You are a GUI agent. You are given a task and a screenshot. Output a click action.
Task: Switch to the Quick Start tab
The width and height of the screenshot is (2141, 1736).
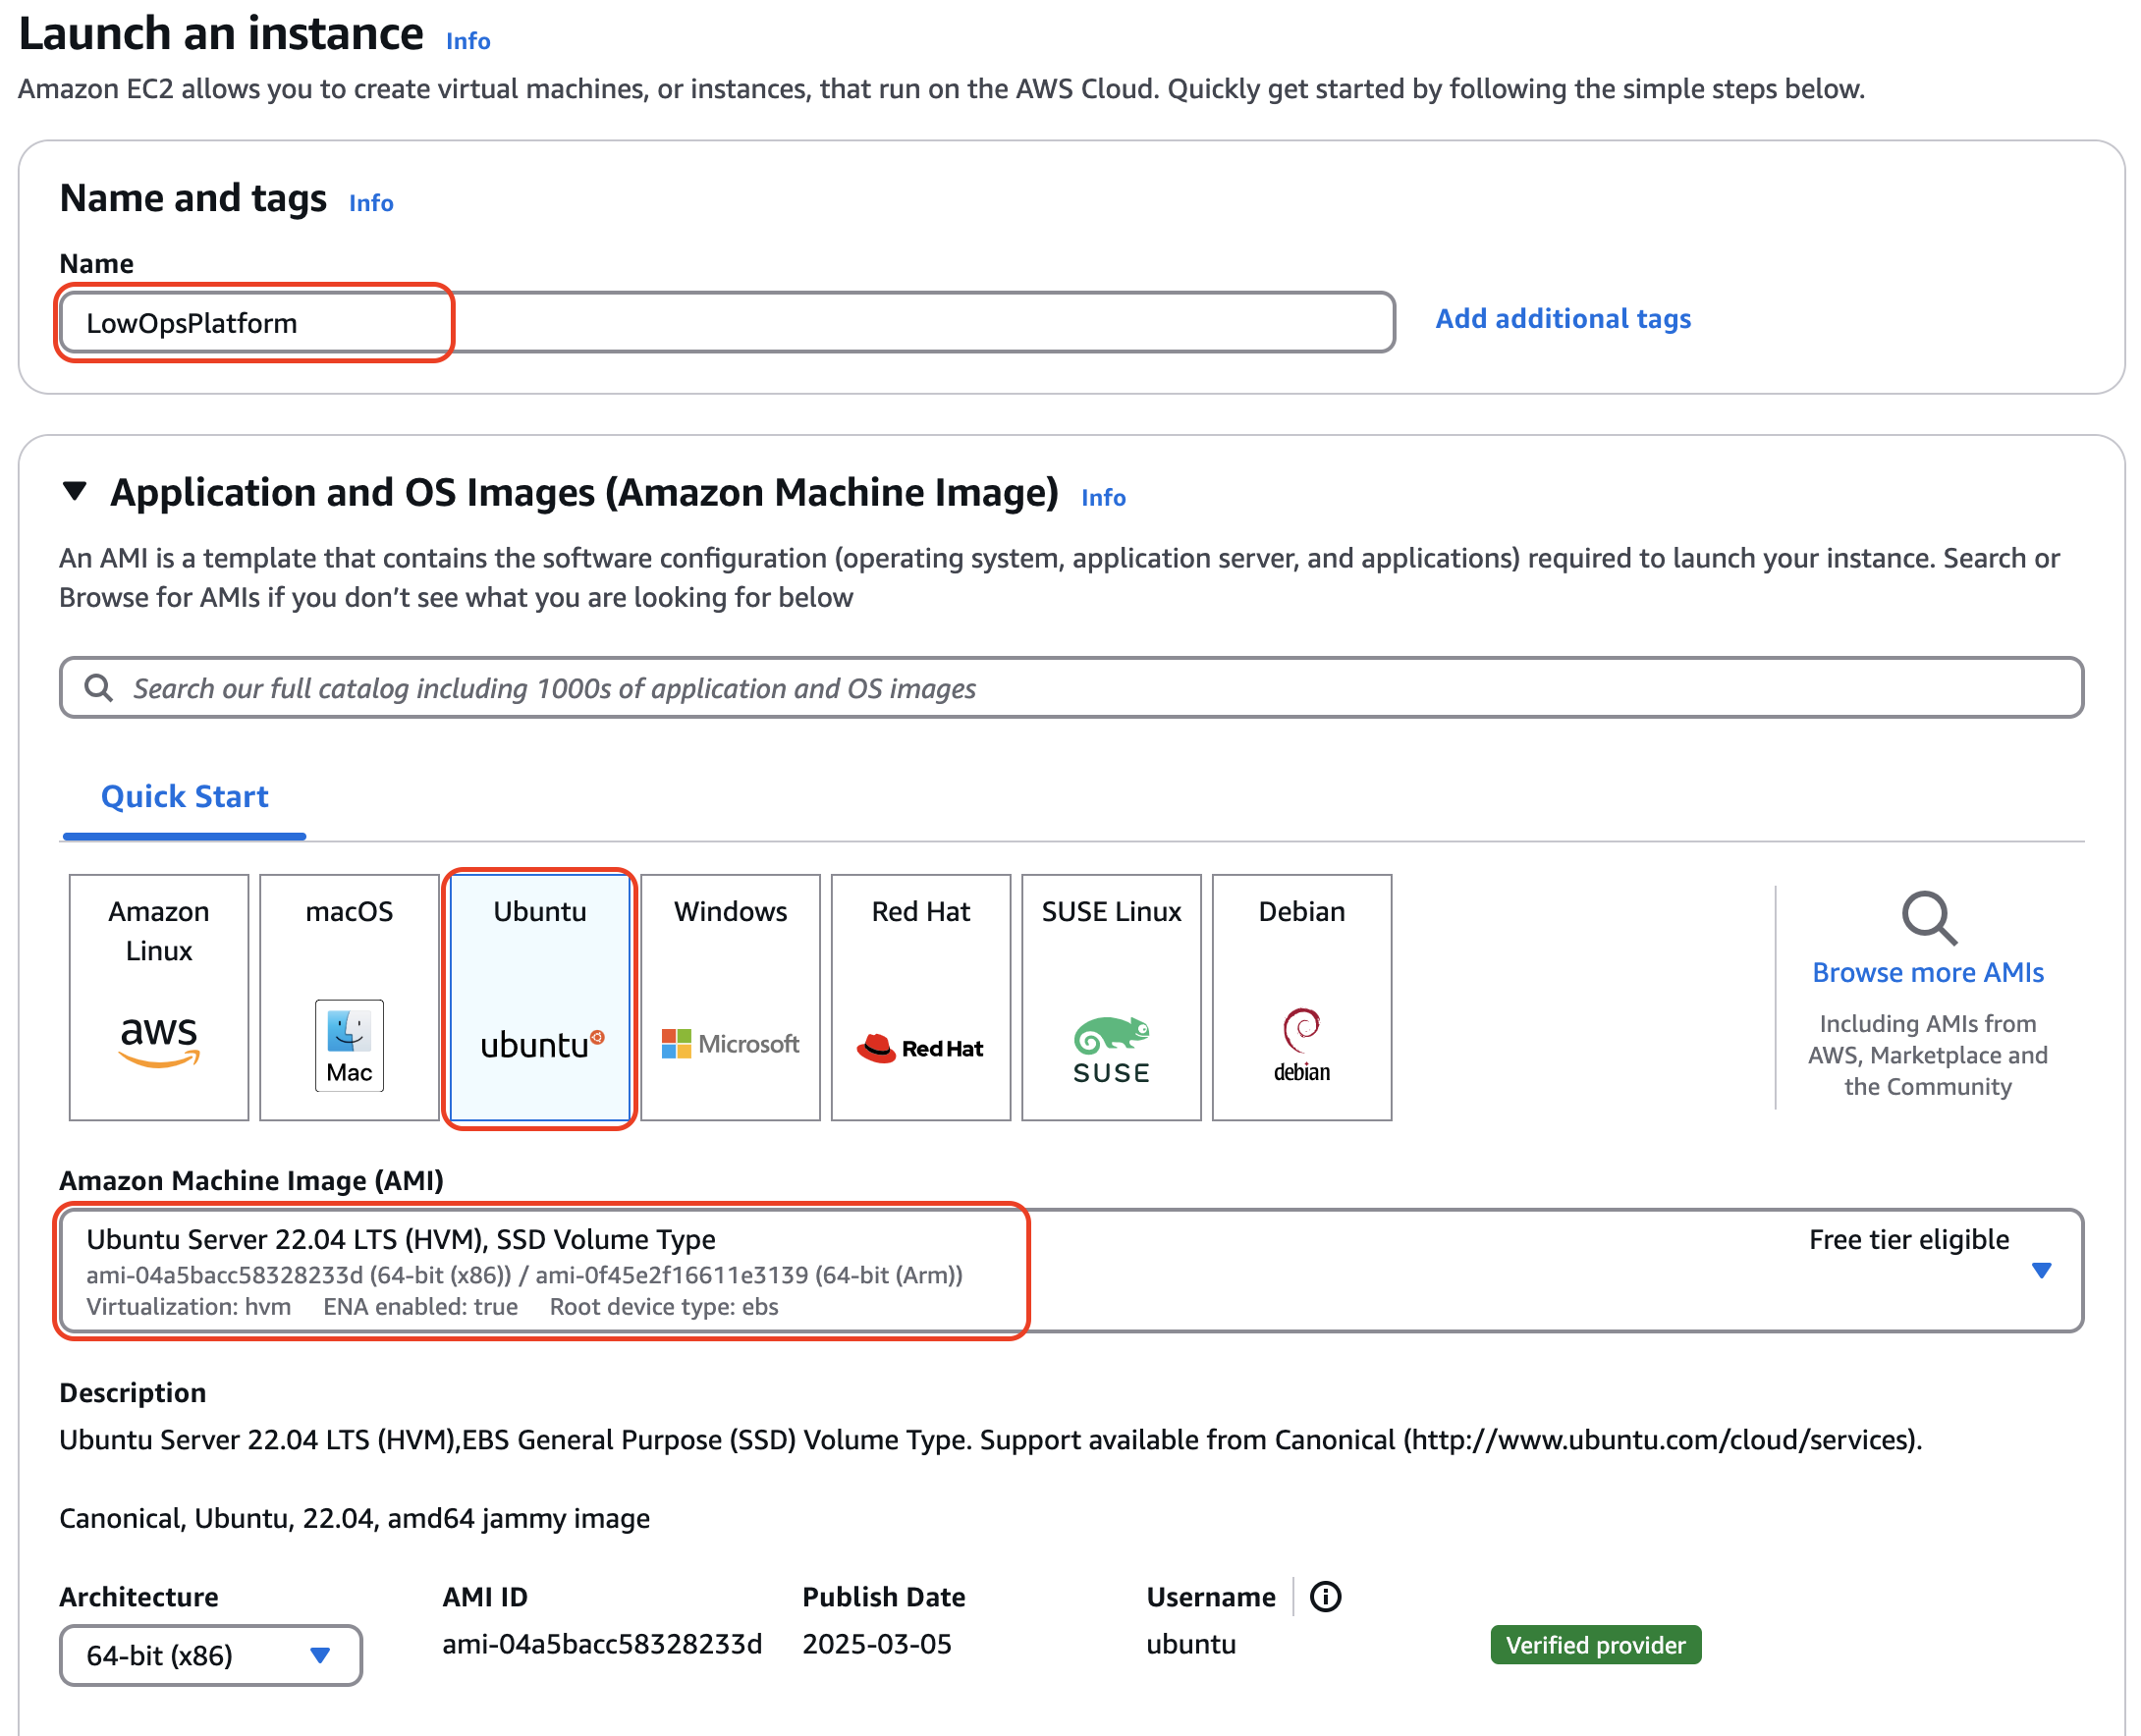tap(184, 796)
